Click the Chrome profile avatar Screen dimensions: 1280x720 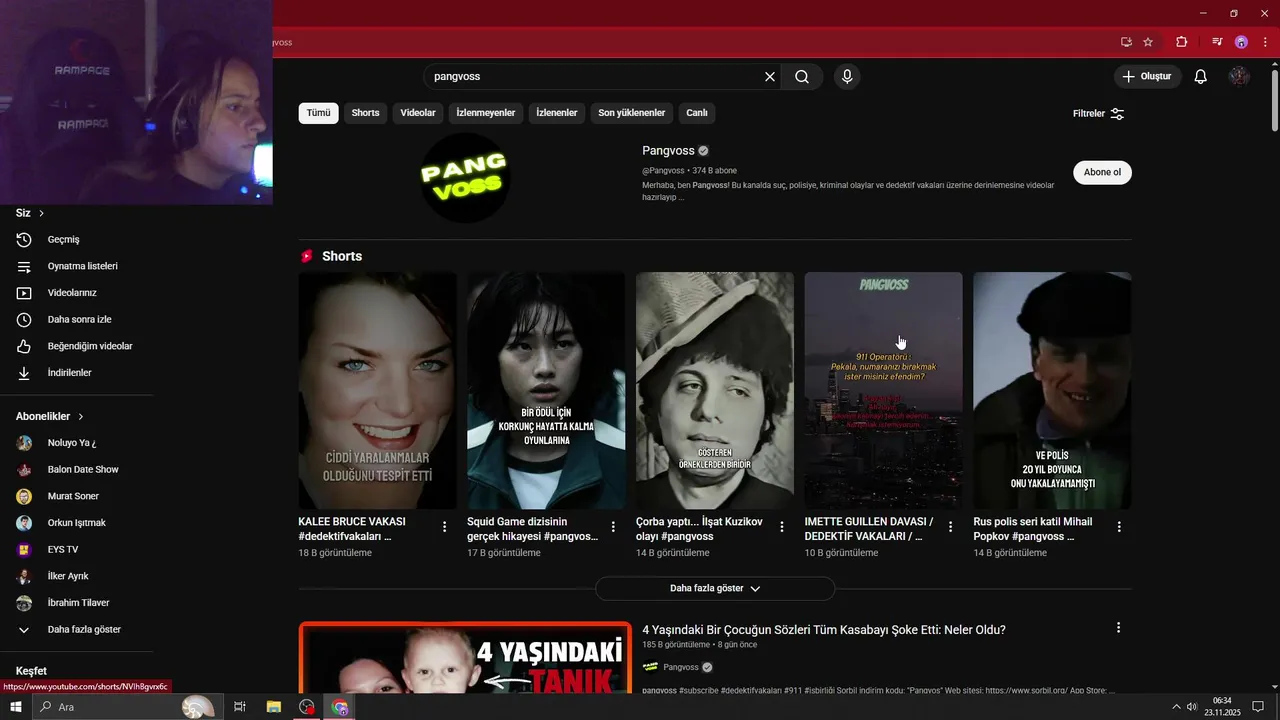(x=1241, y=42)
